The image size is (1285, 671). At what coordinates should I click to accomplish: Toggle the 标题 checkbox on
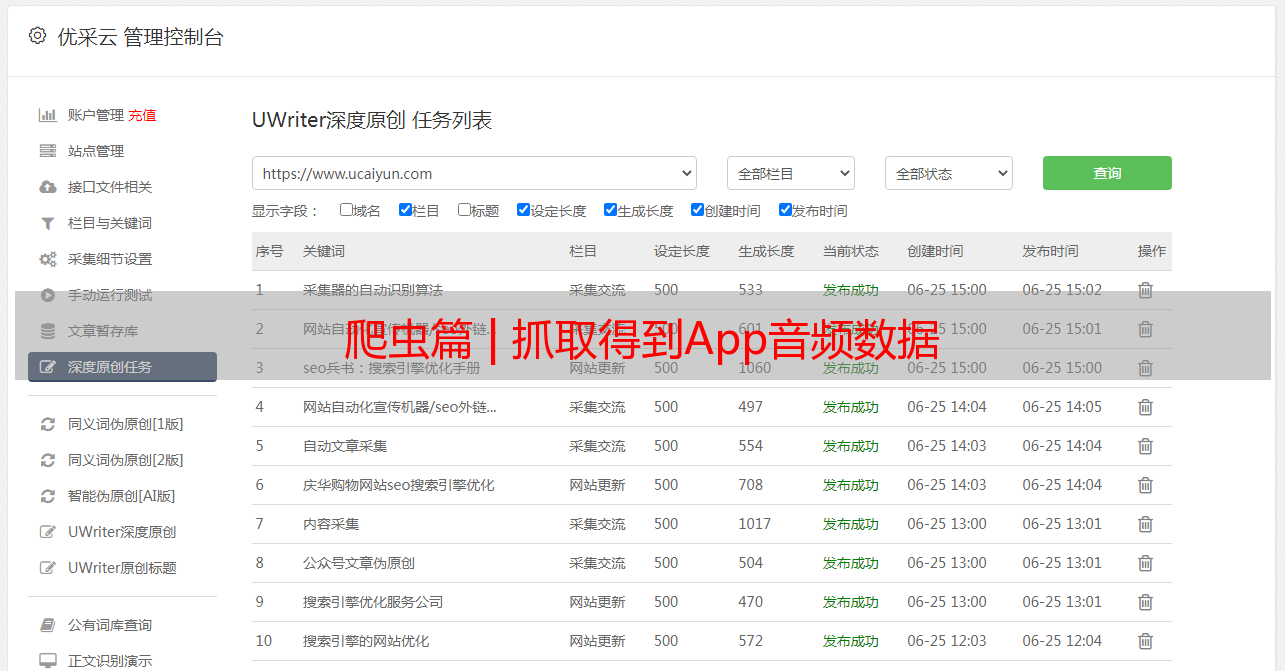pos(464,210)
